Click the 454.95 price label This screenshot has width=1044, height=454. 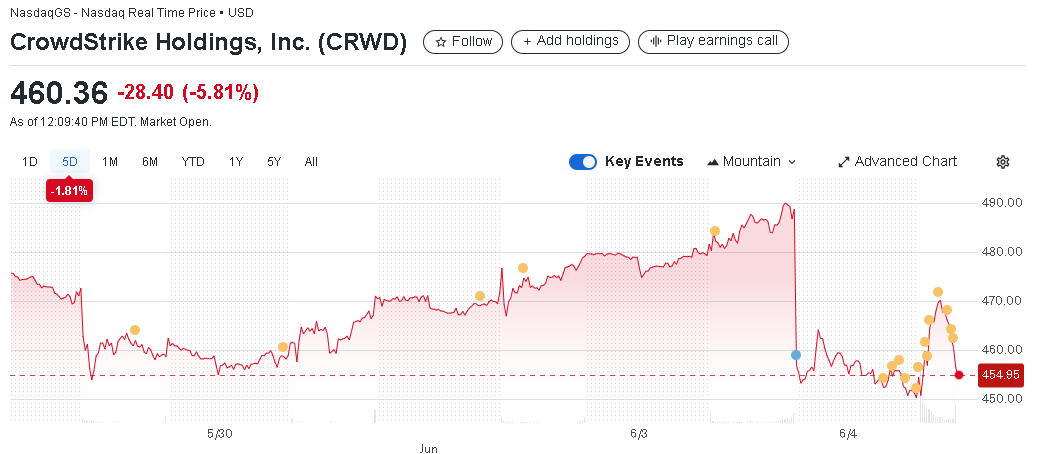(1000, 375)
